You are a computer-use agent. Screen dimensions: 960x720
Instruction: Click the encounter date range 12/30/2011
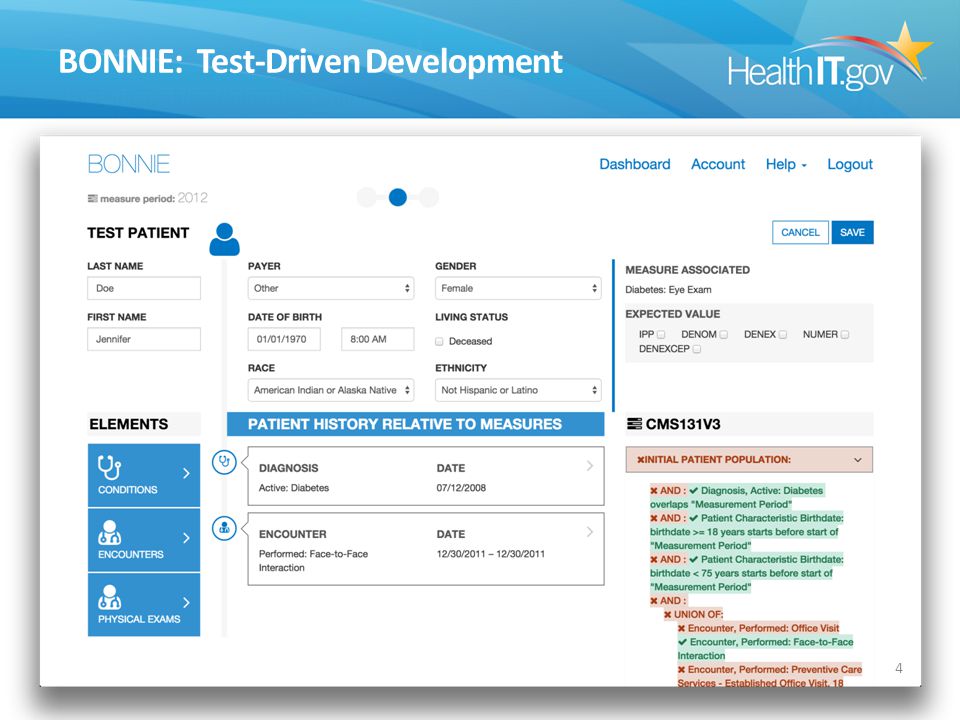coord(490,554)
